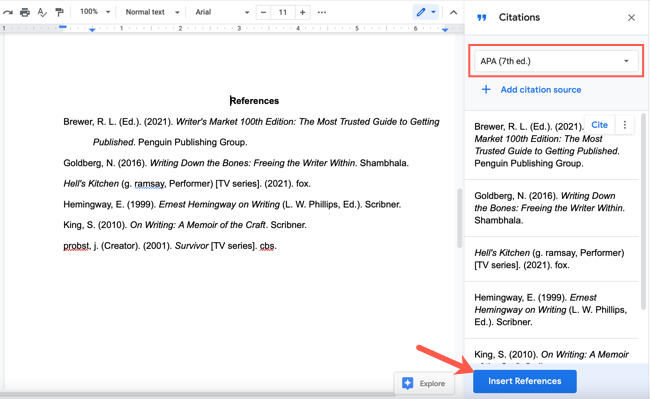Click the Citations panel scrollbar
Viewport: 650px width, 399px height.
pos(643,211)
